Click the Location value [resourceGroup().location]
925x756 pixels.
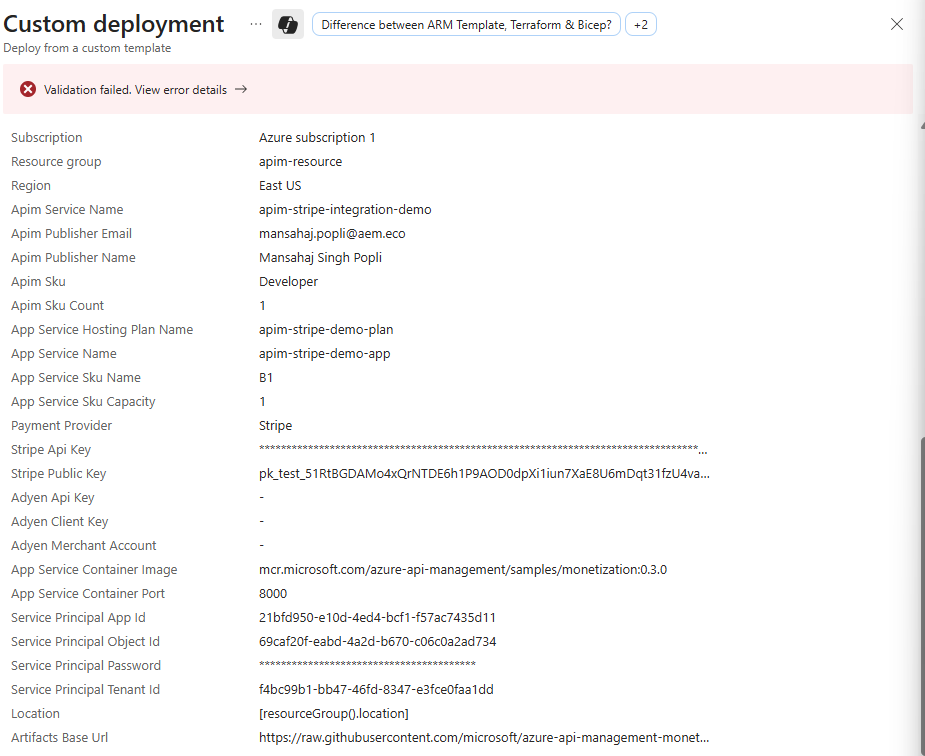334,714
